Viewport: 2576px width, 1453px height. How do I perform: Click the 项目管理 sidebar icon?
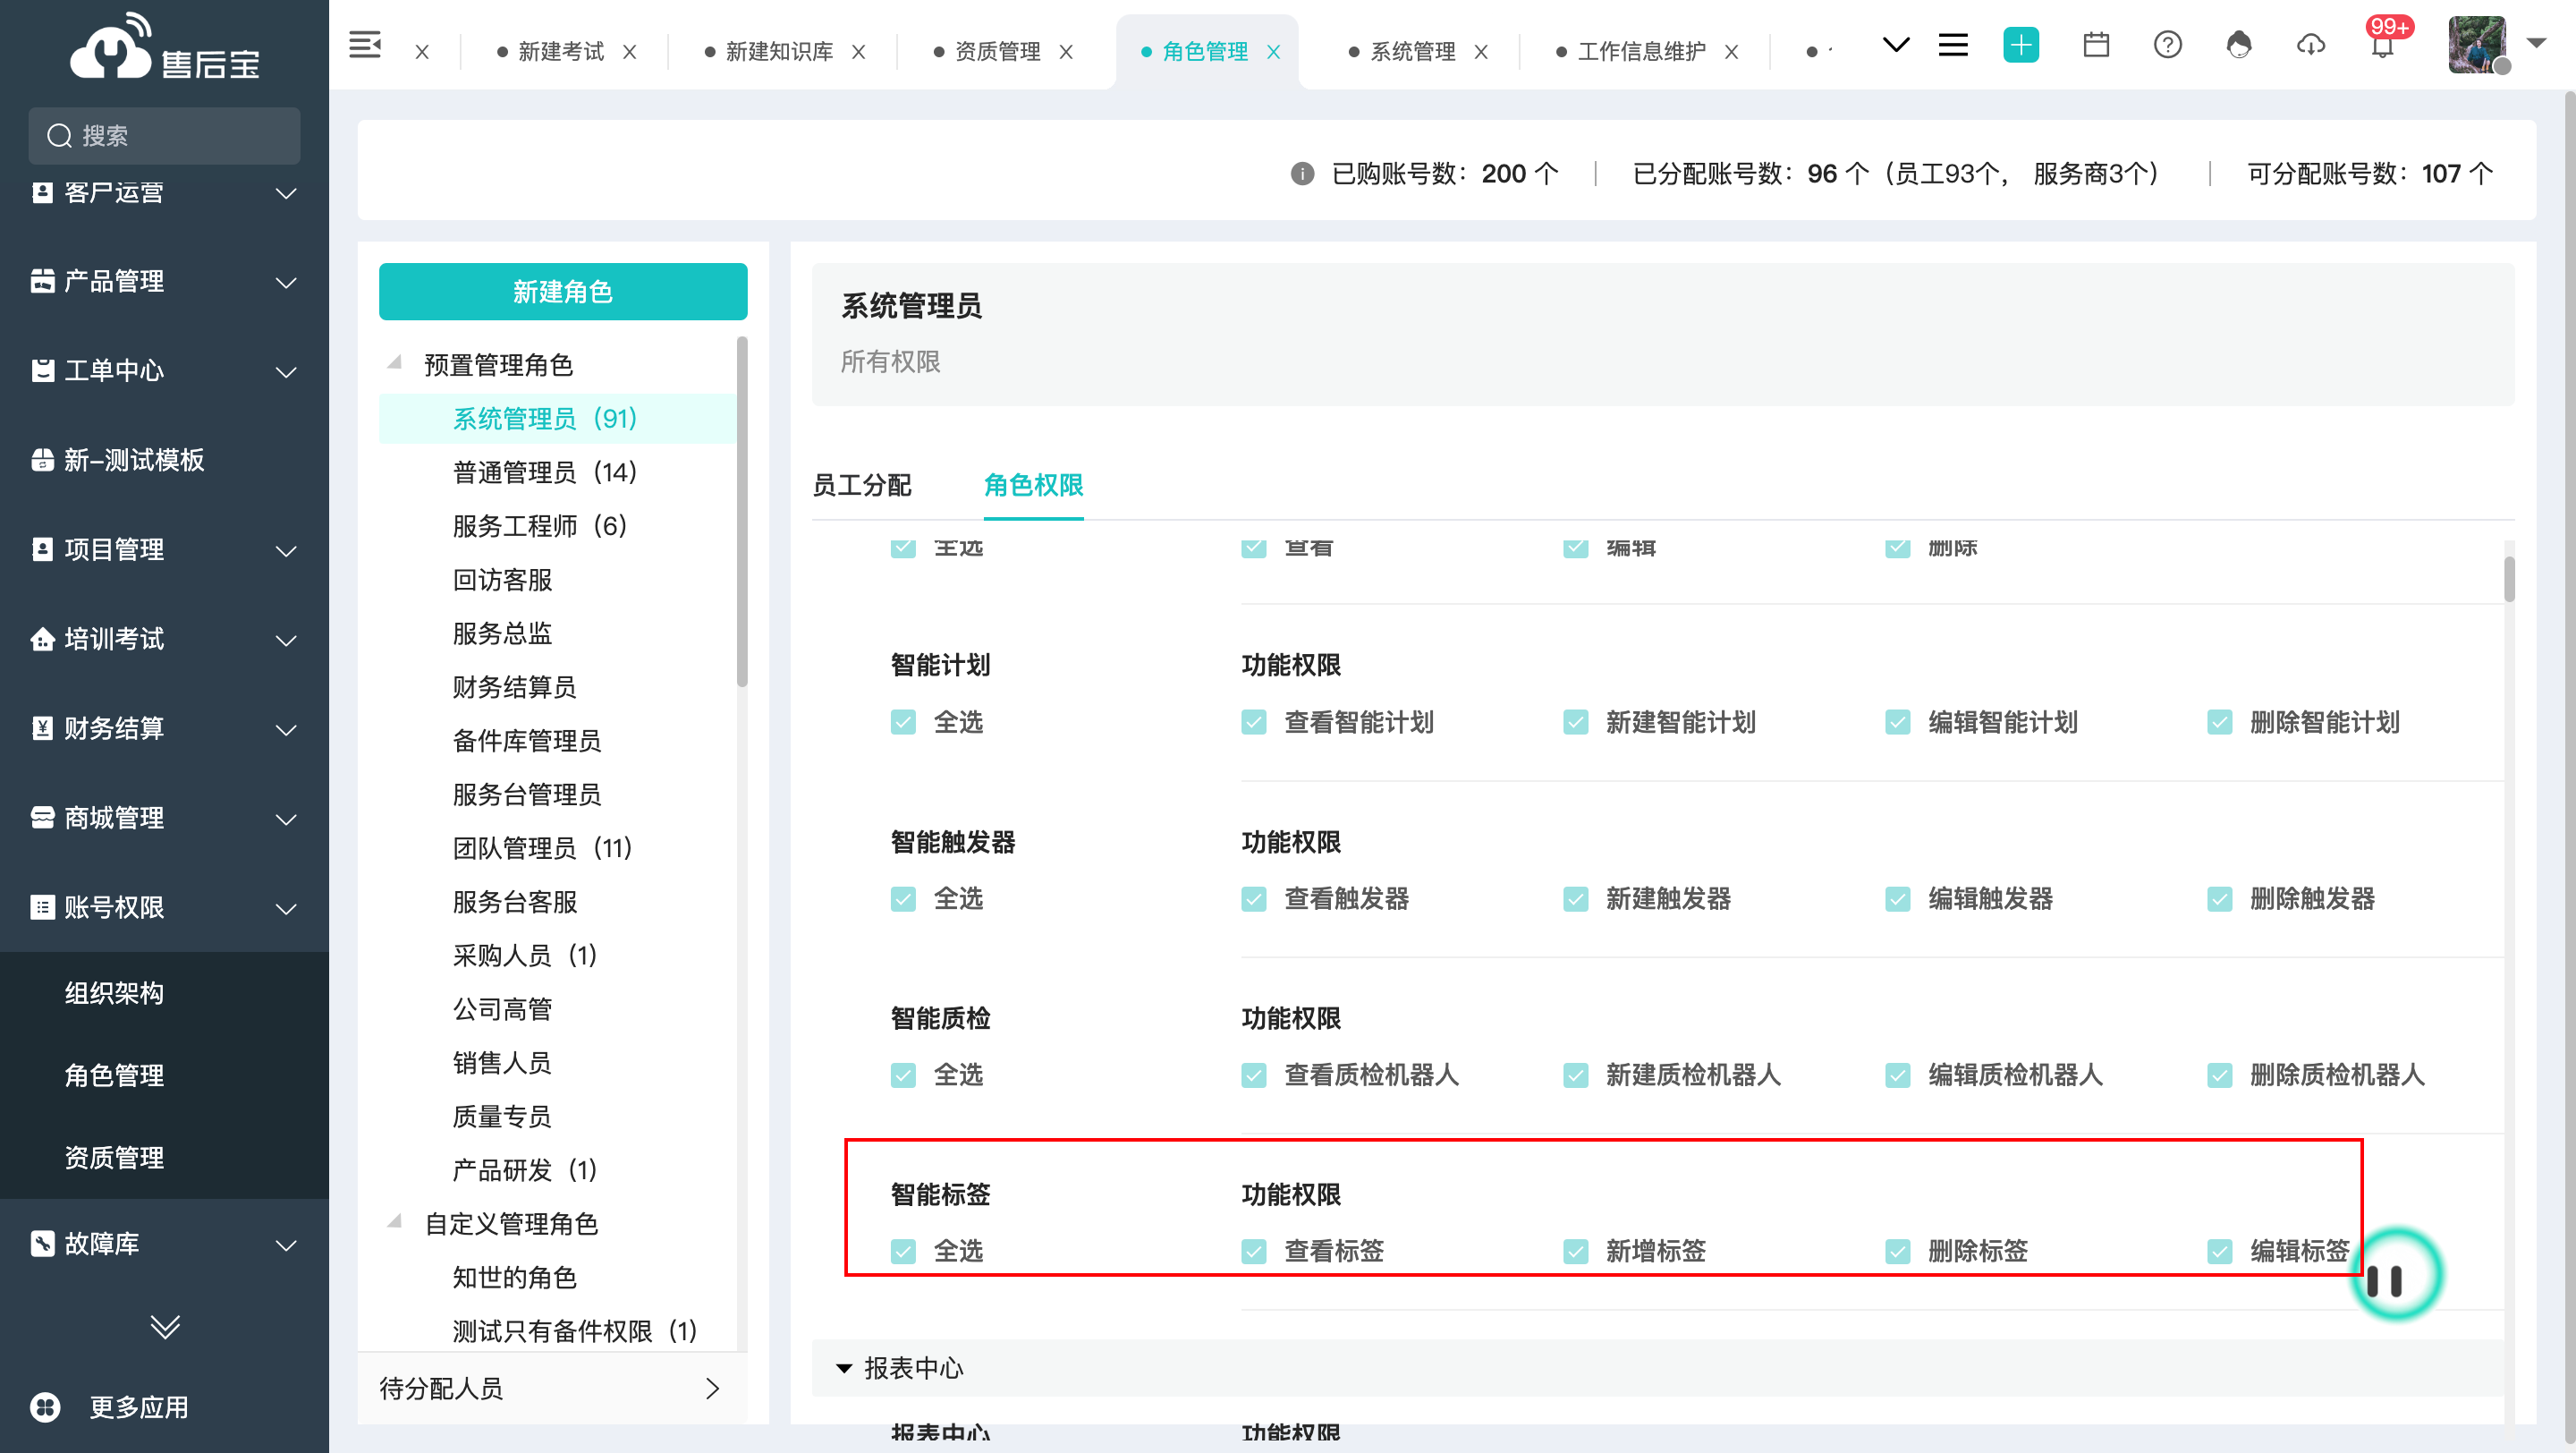click(x=42, y=550)
